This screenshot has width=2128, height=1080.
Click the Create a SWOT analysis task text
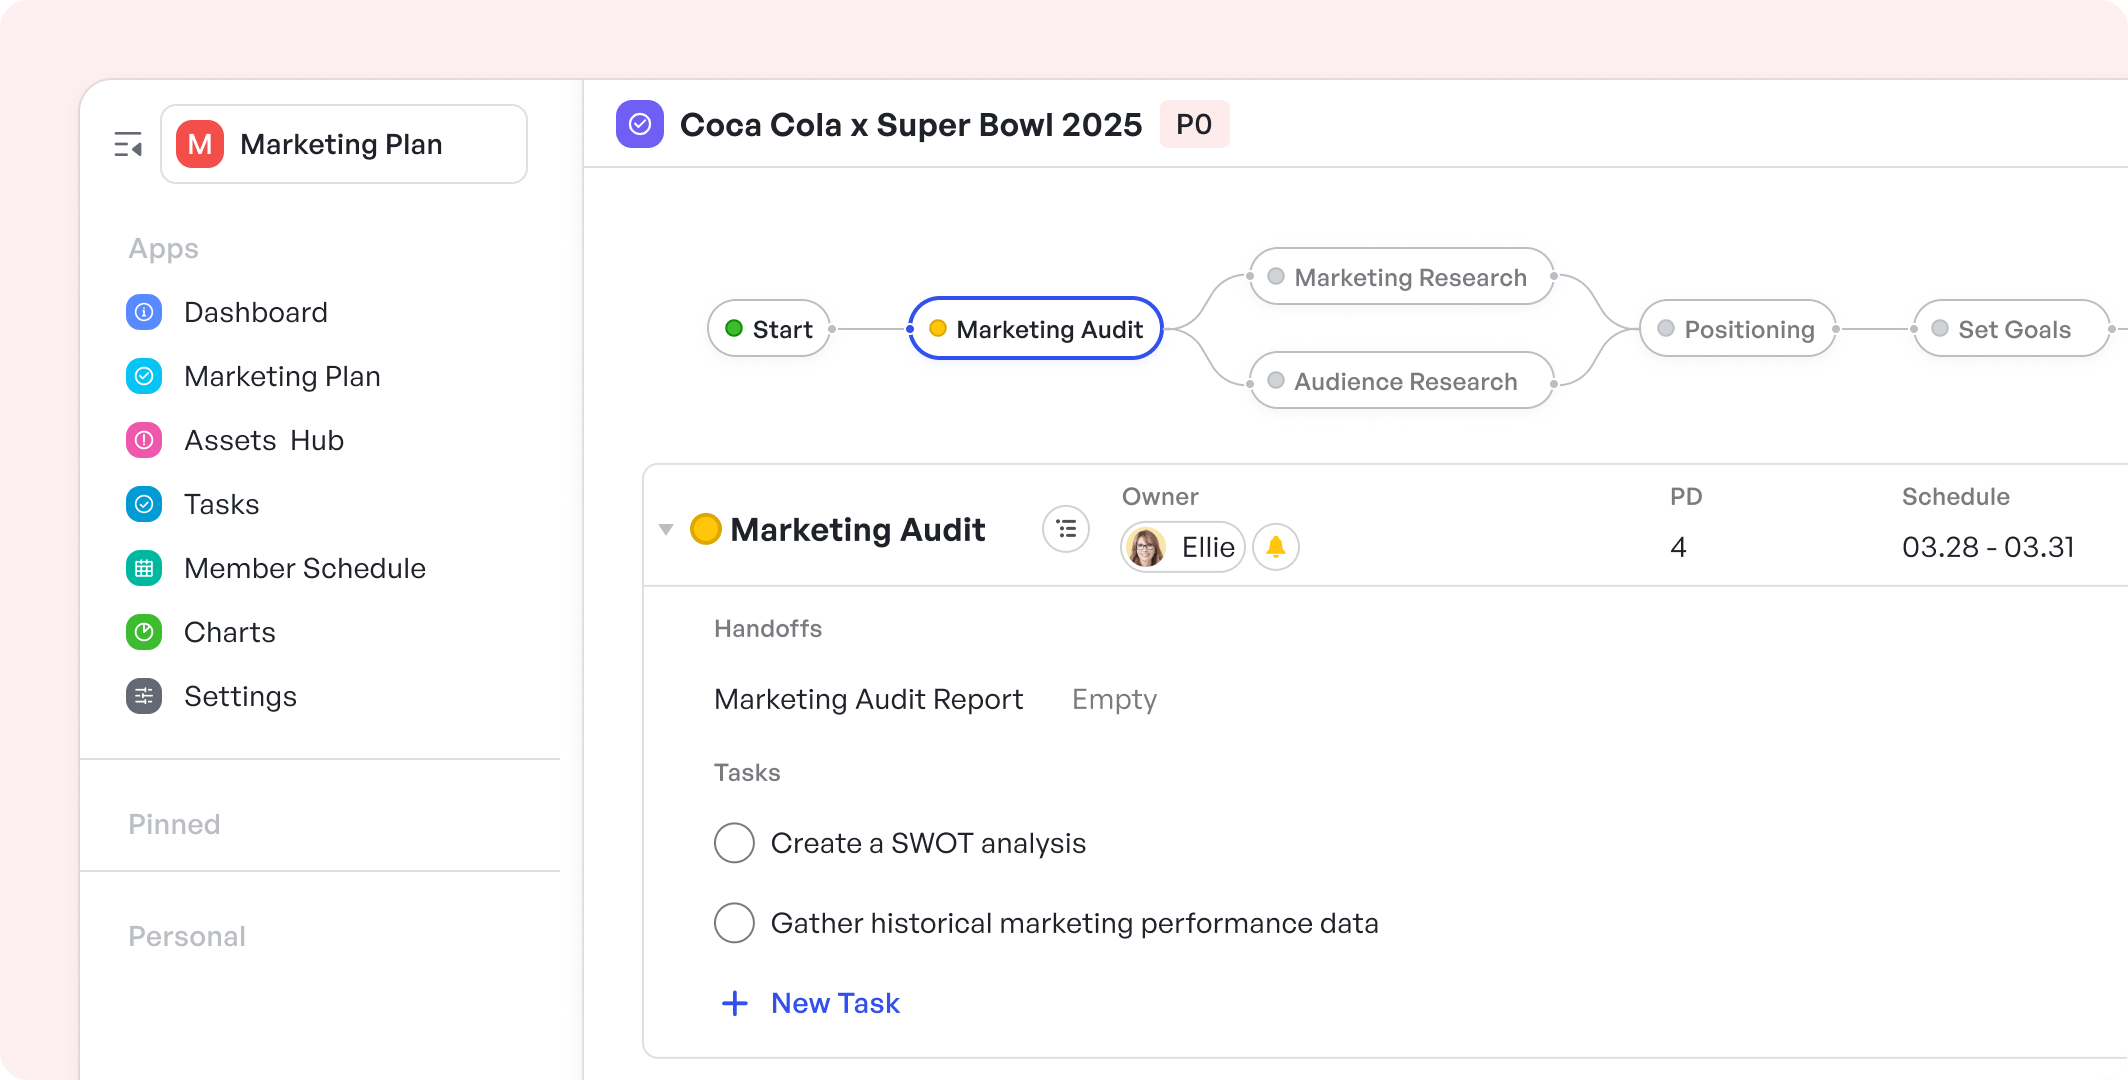pos(928,843)
